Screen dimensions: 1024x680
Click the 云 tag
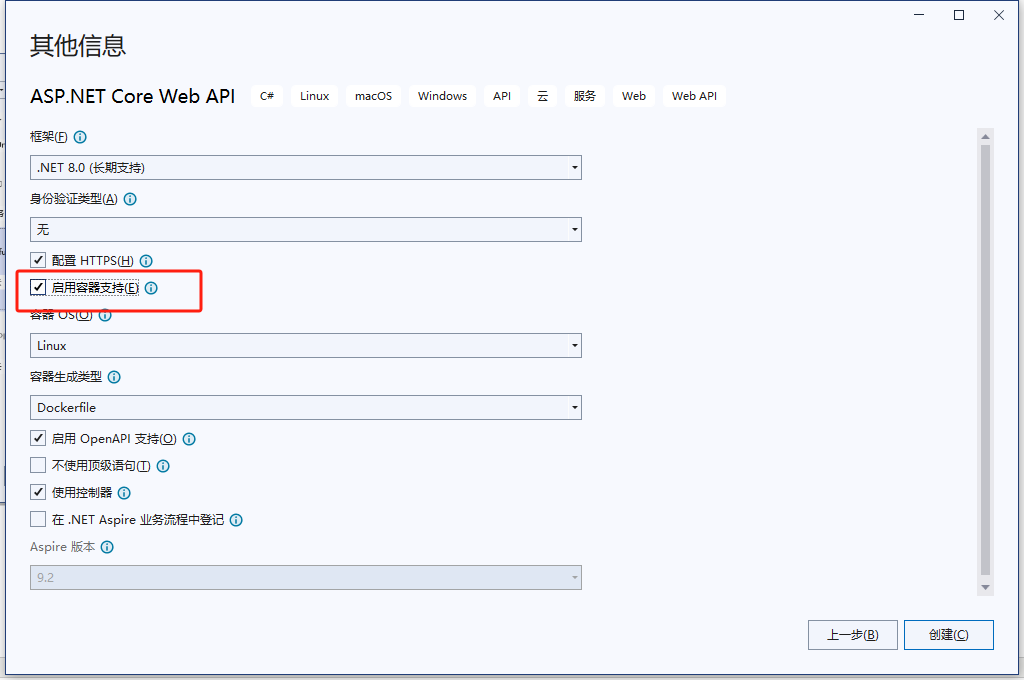543,96
